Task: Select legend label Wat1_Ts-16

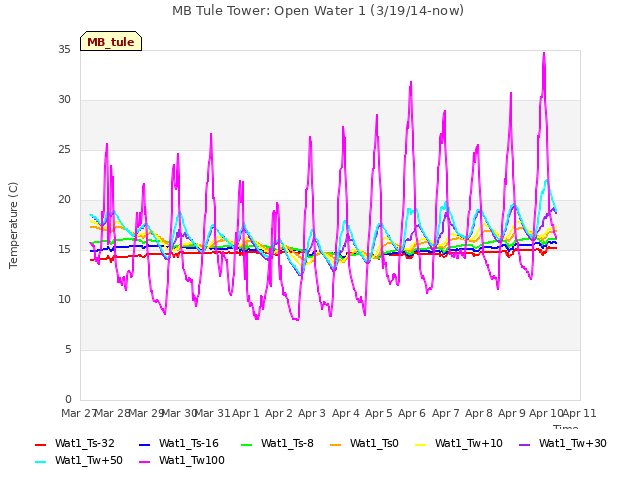Action: (x=189, y=444)
